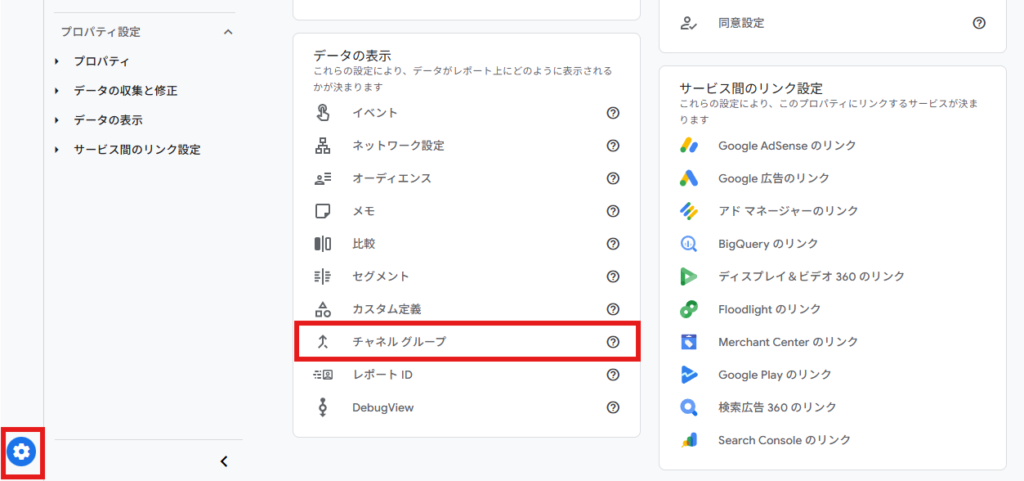Collapse the プロパティ設定 section

pyautogui.click(x=228, y=31)
